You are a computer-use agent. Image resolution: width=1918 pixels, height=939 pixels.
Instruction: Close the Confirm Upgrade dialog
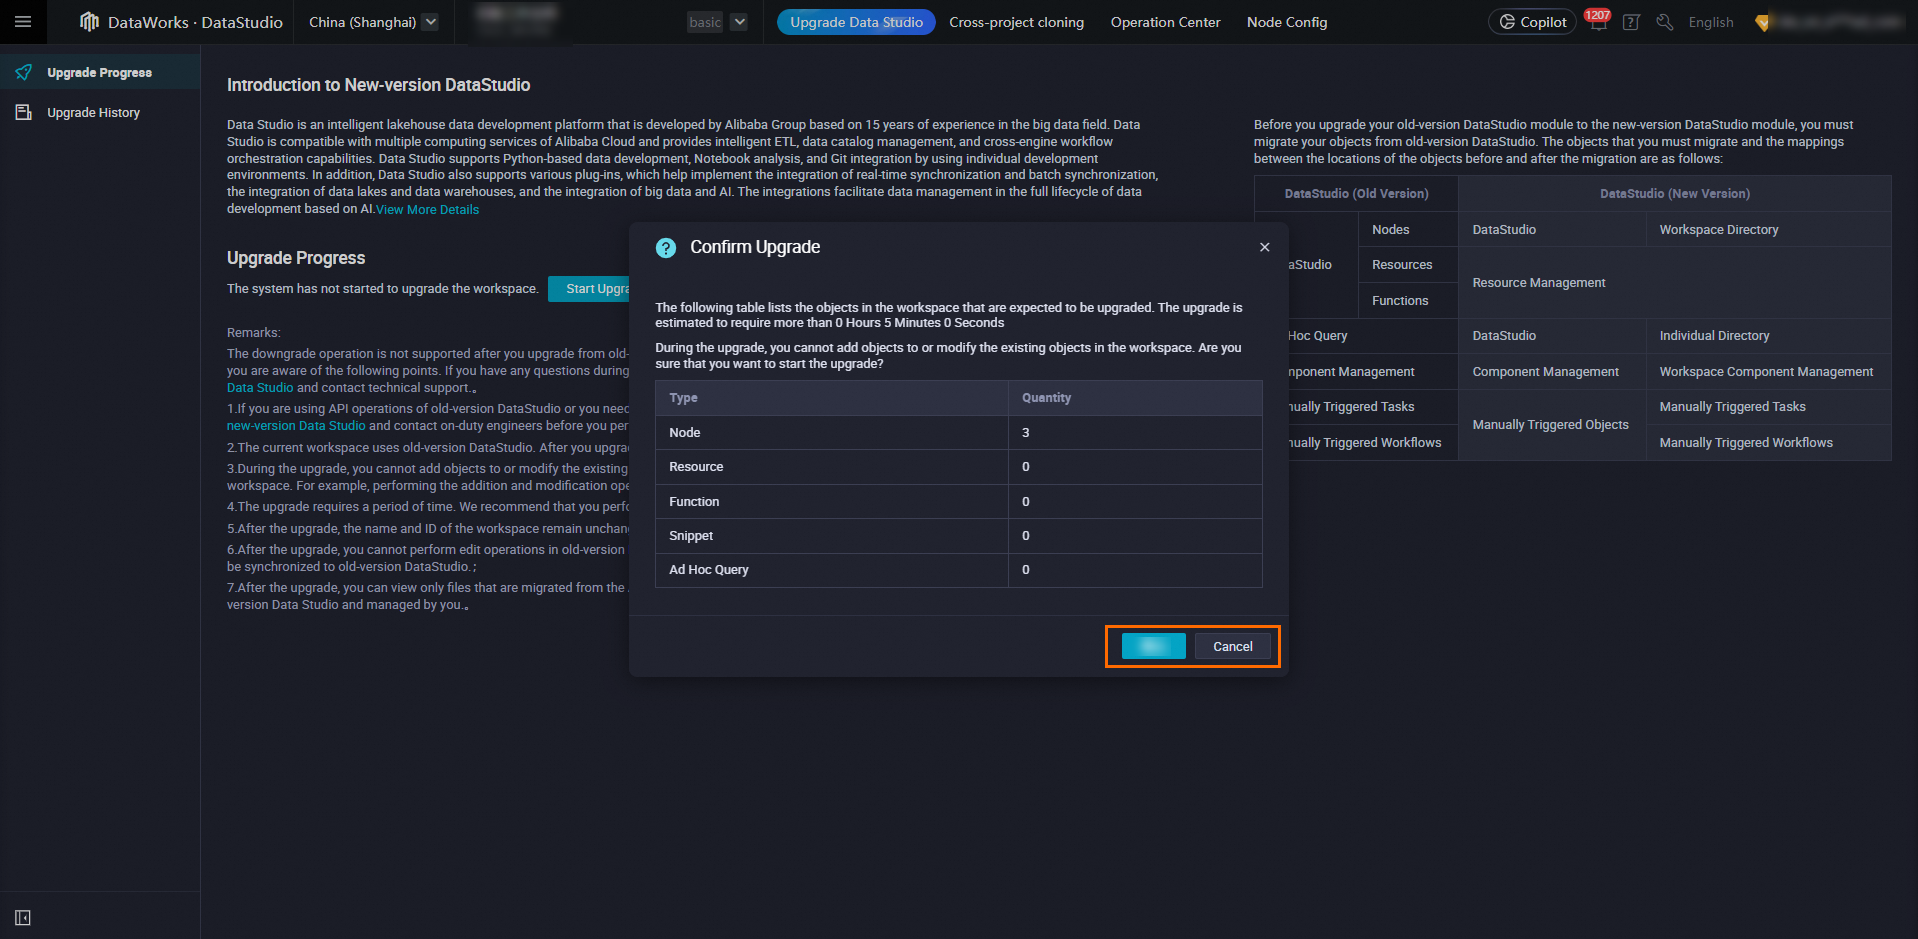click(1265, 247)
